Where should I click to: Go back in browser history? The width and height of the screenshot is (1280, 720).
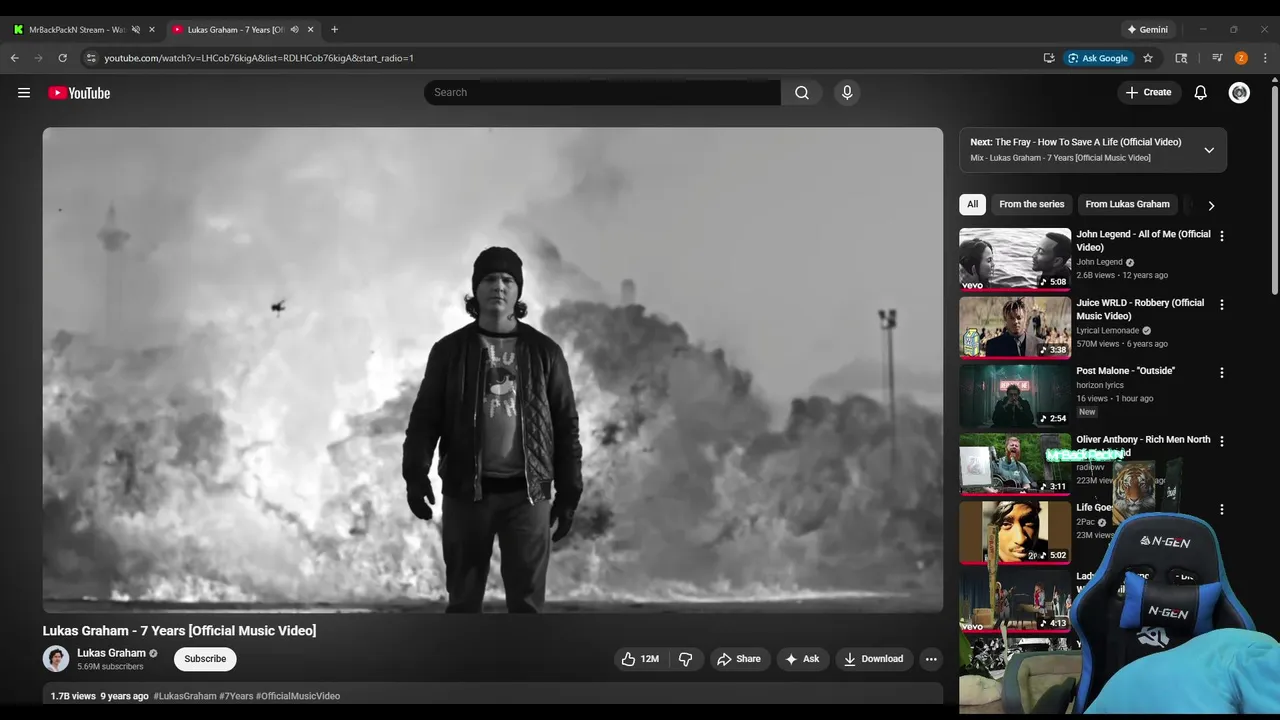tap(15, 58)
